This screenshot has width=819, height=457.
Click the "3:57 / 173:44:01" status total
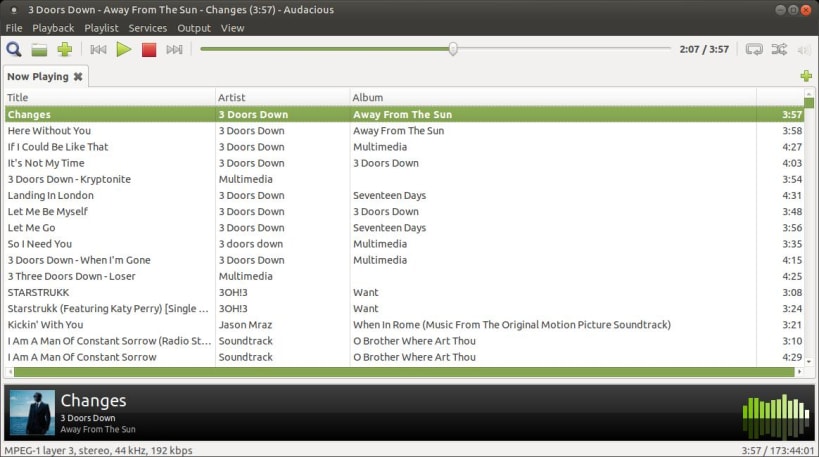(x=778, y=450)
